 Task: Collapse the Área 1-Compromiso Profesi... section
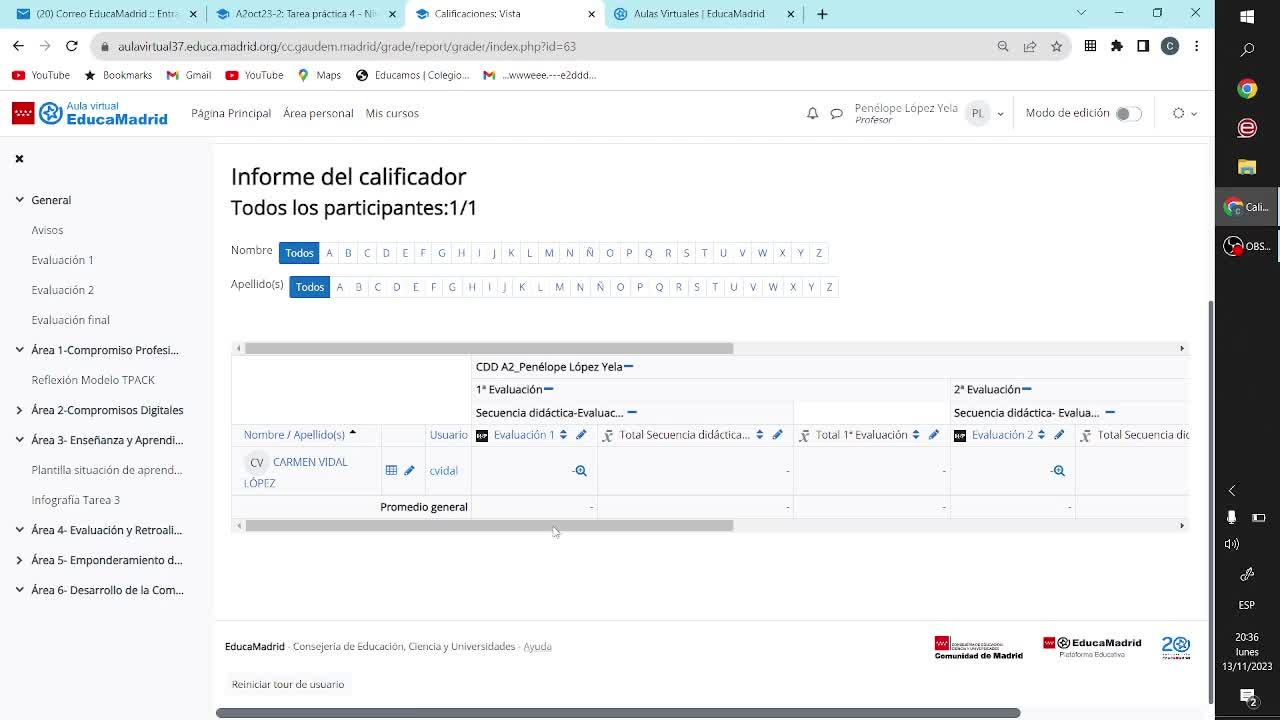tap(19, 350)
